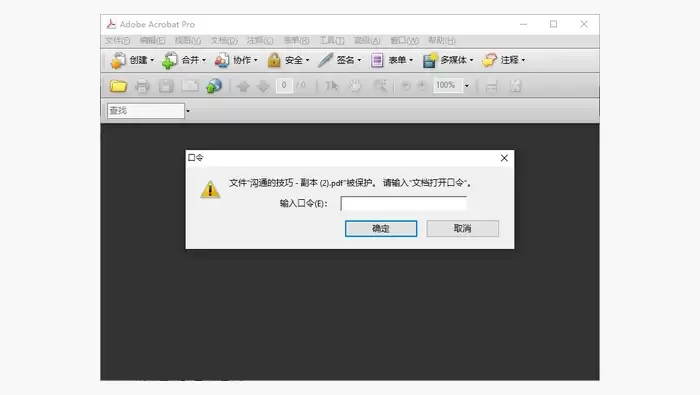This screenshot has height=395, width=700.
Task: Open the 查找 options dropdown arrow
Action: coord(188,111)
